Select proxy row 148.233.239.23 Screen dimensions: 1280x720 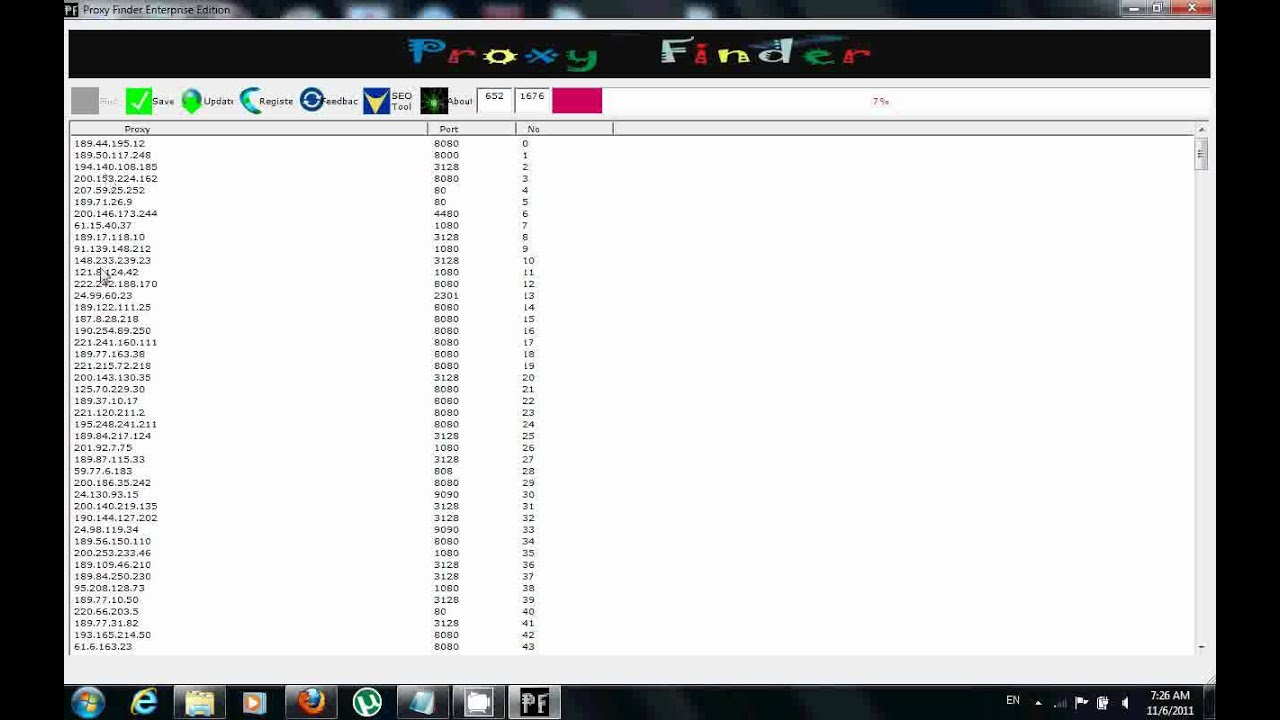point(112,260)
